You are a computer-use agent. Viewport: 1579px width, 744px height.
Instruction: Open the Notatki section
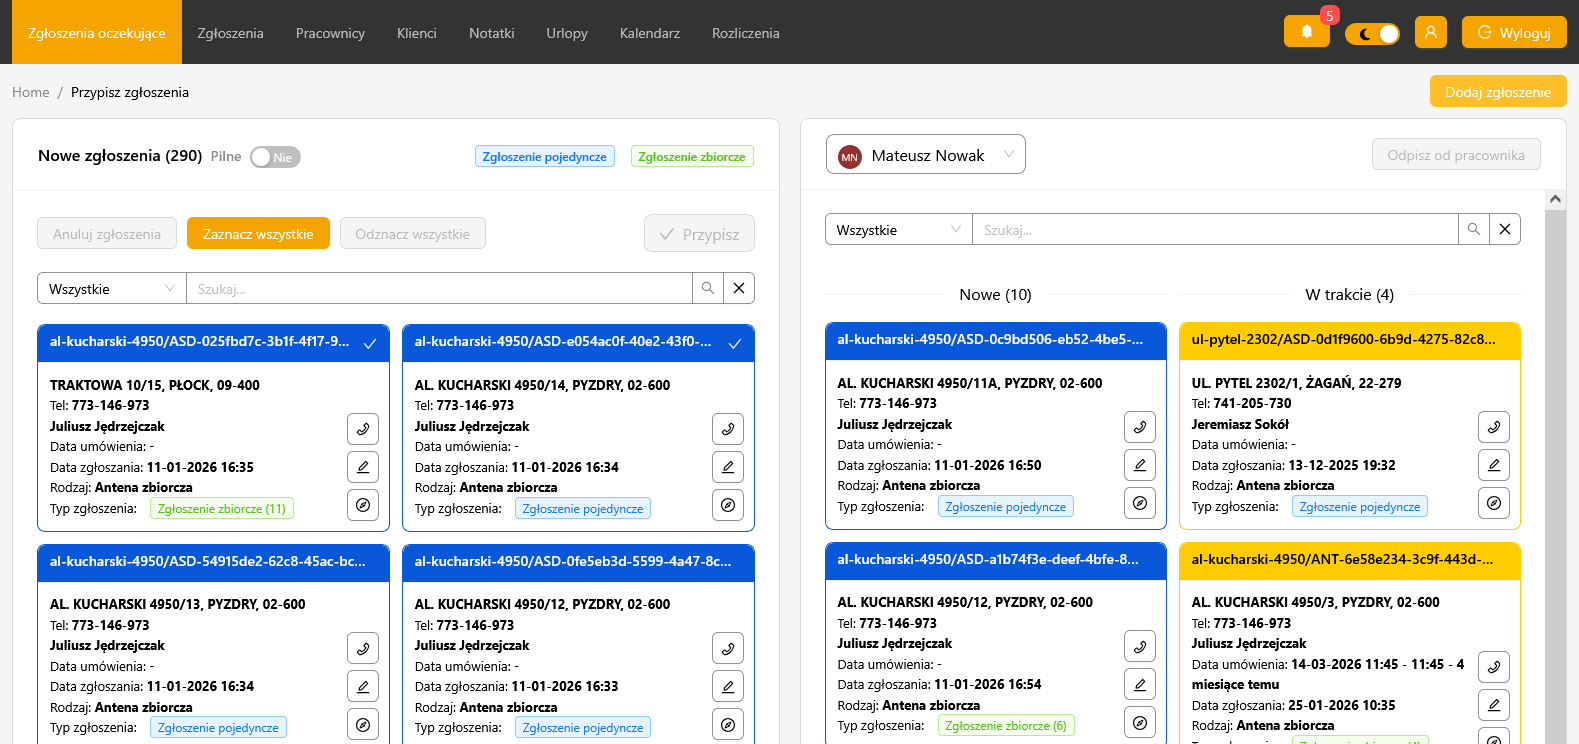click(492, 32)
